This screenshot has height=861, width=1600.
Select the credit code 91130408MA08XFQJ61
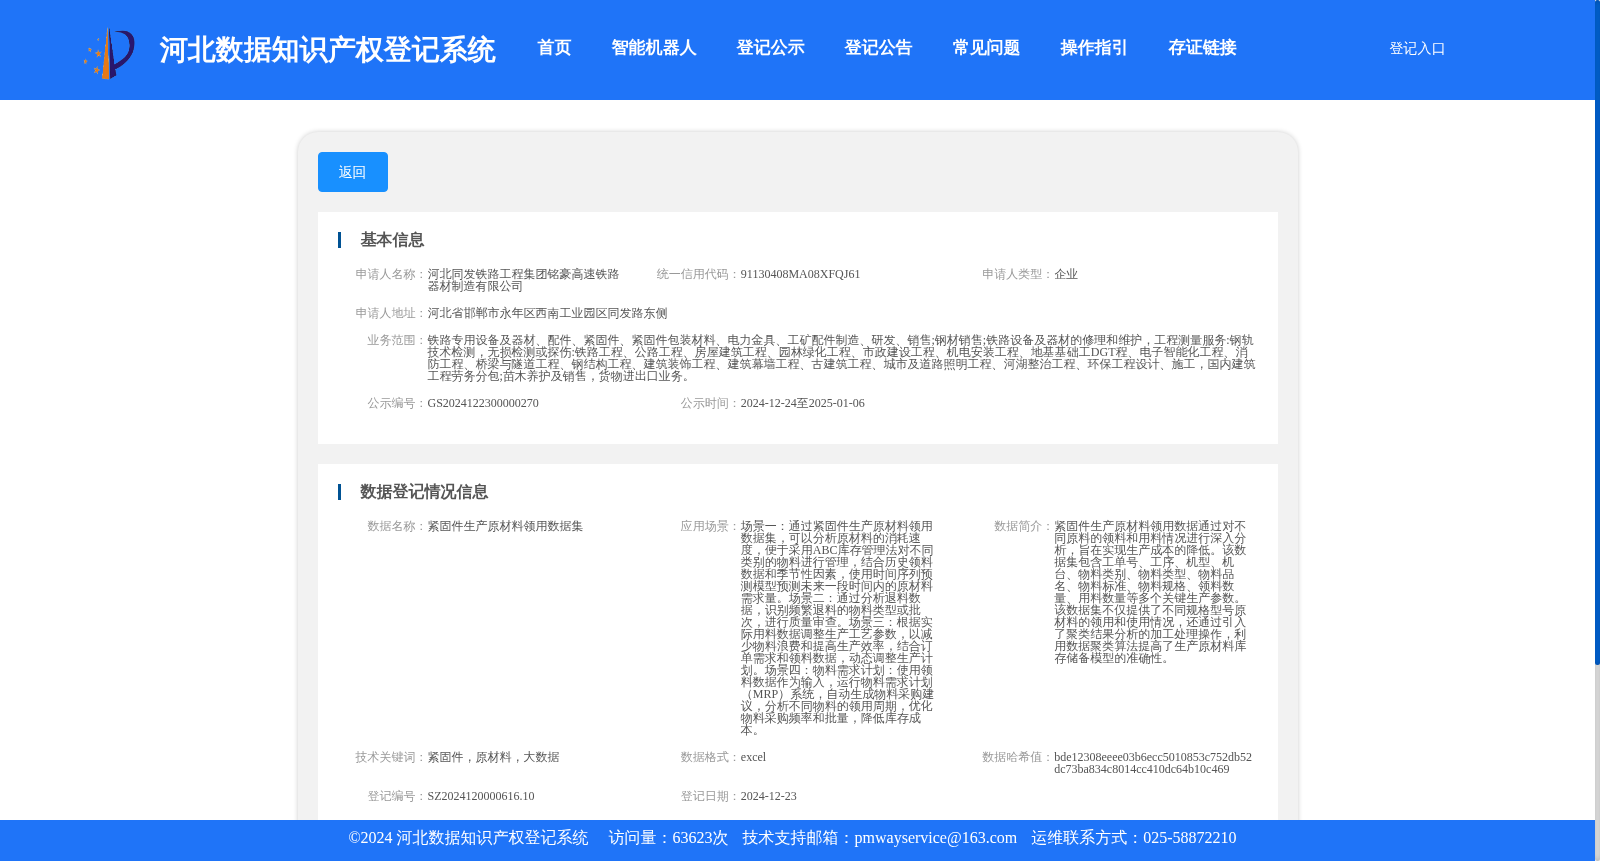(x=800, y=274)
